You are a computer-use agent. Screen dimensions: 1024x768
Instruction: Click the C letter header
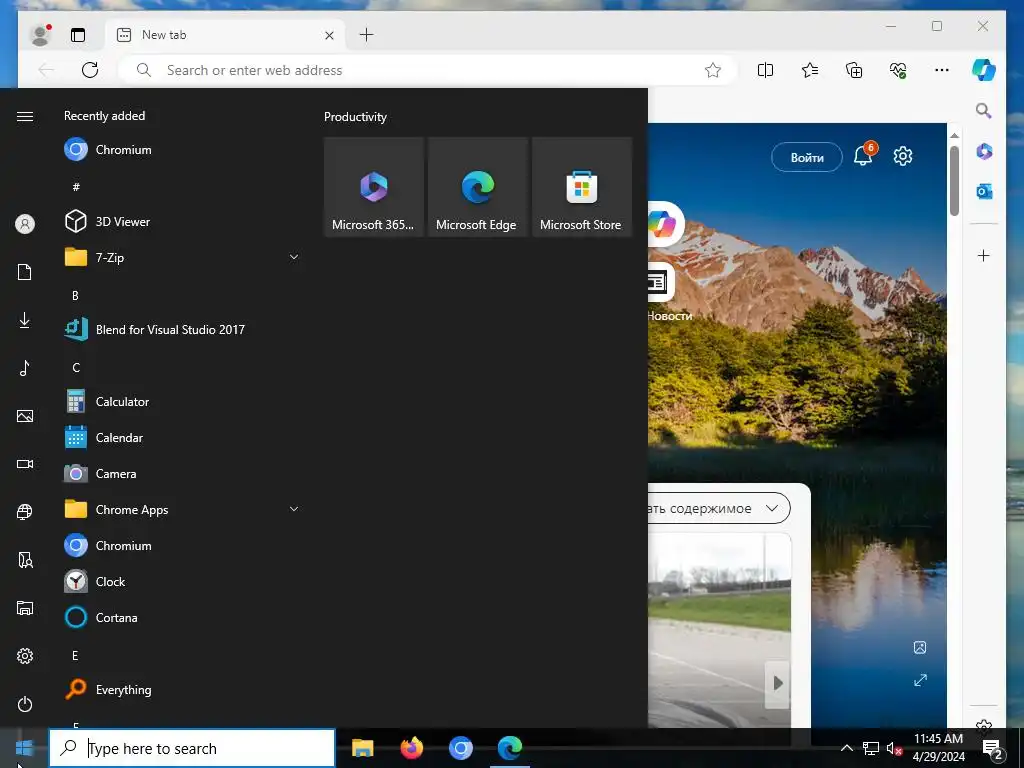(x=76, y=368)
